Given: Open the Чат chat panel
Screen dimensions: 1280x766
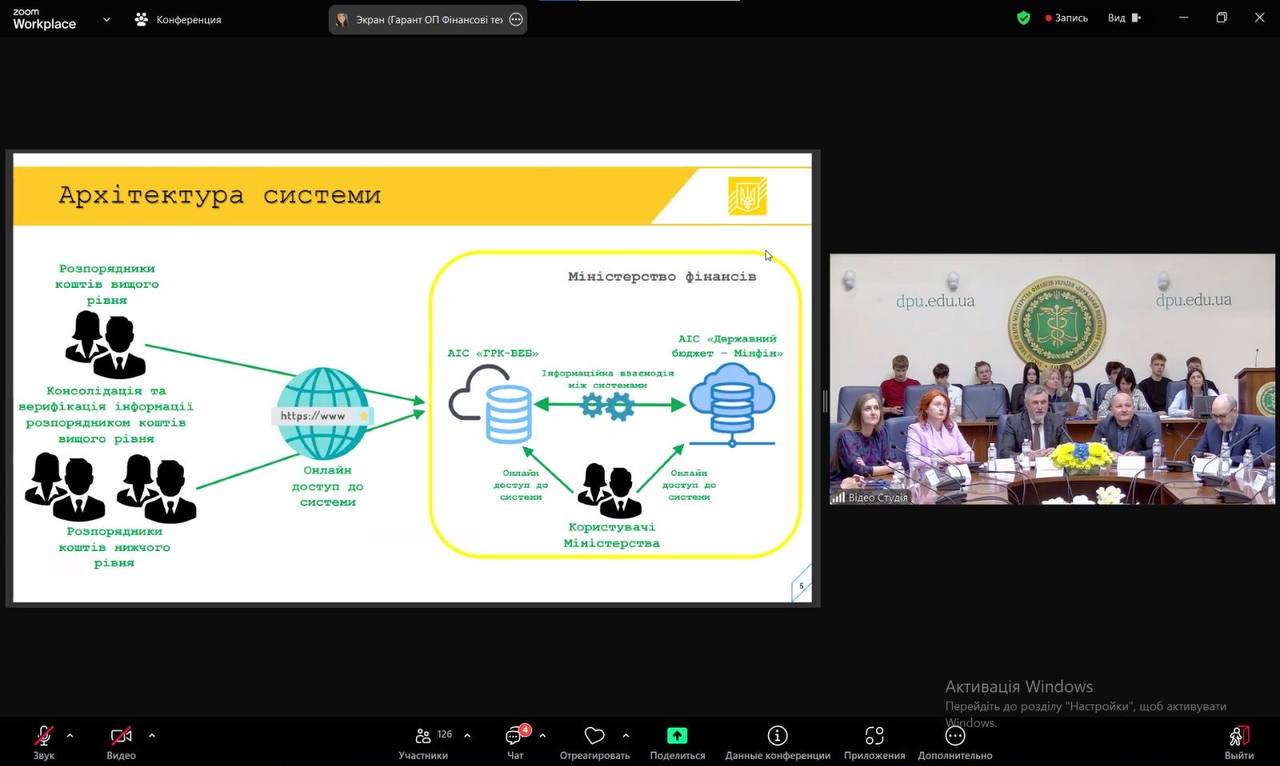Looking at the screenshot, I should coord(515,737).
